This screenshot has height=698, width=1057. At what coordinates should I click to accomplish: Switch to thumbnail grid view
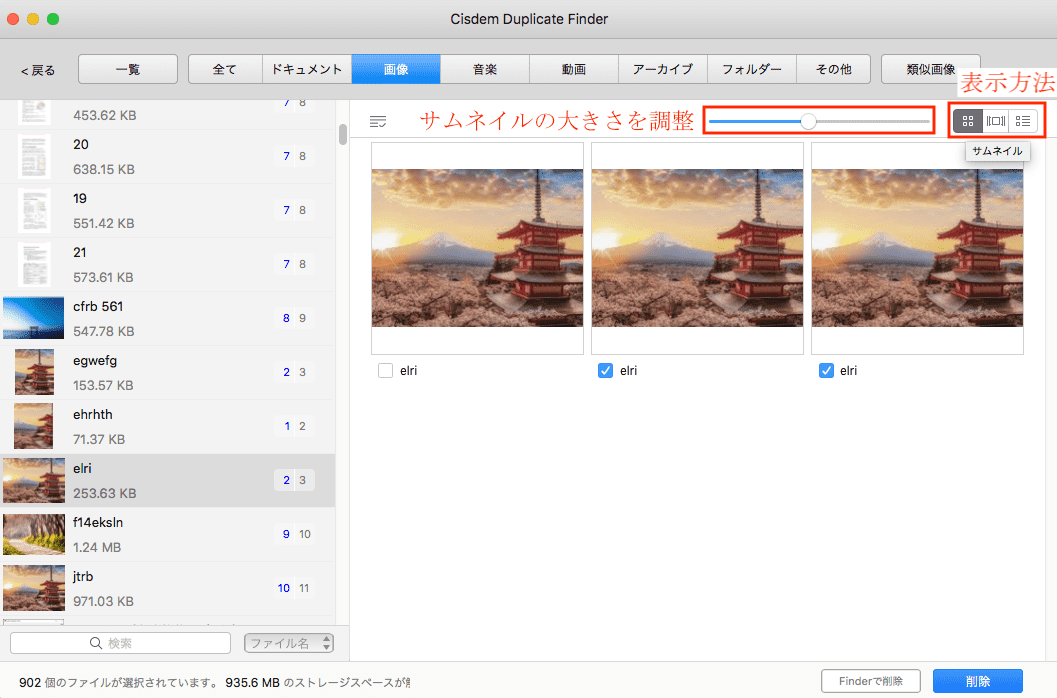click(967, 121)
